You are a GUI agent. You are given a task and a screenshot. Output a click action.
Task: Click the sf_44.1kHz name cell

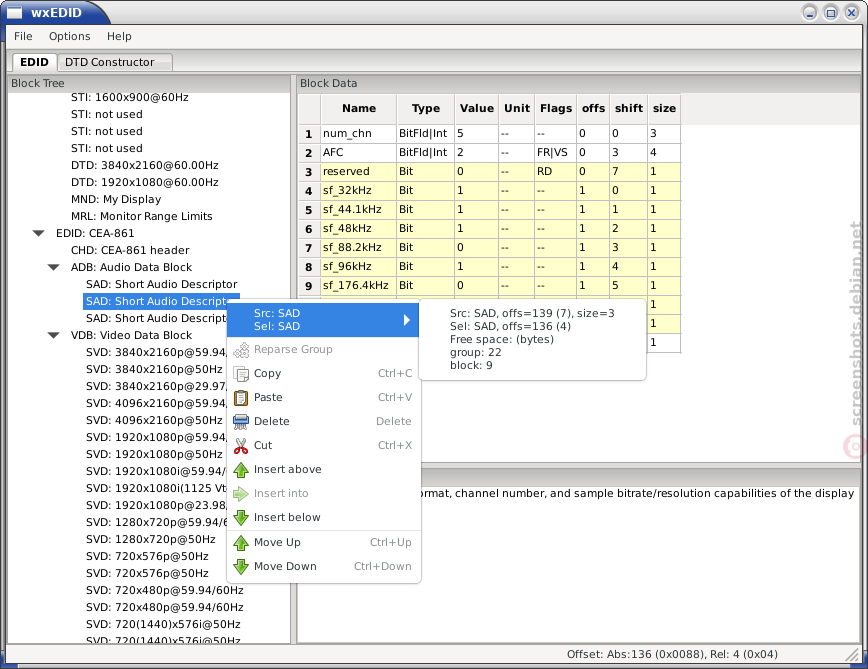[x=359, y=209]
